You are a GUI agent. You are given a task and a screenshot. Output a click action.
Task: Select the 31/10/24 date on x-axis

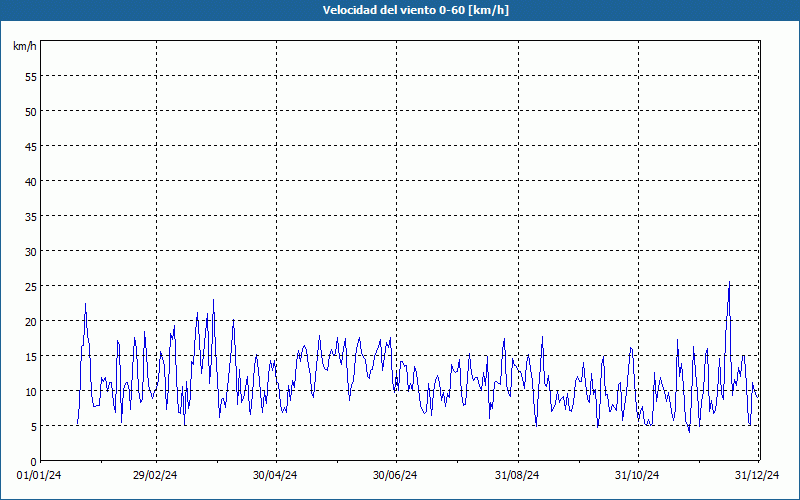coord(638,475)
